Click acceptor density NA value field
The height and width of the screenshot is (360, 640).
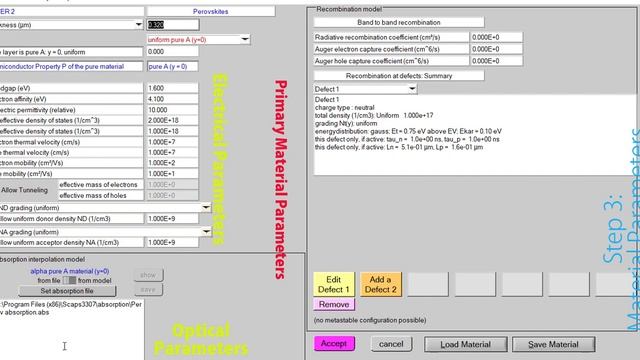pyautogui.click(x=172, y=242)
